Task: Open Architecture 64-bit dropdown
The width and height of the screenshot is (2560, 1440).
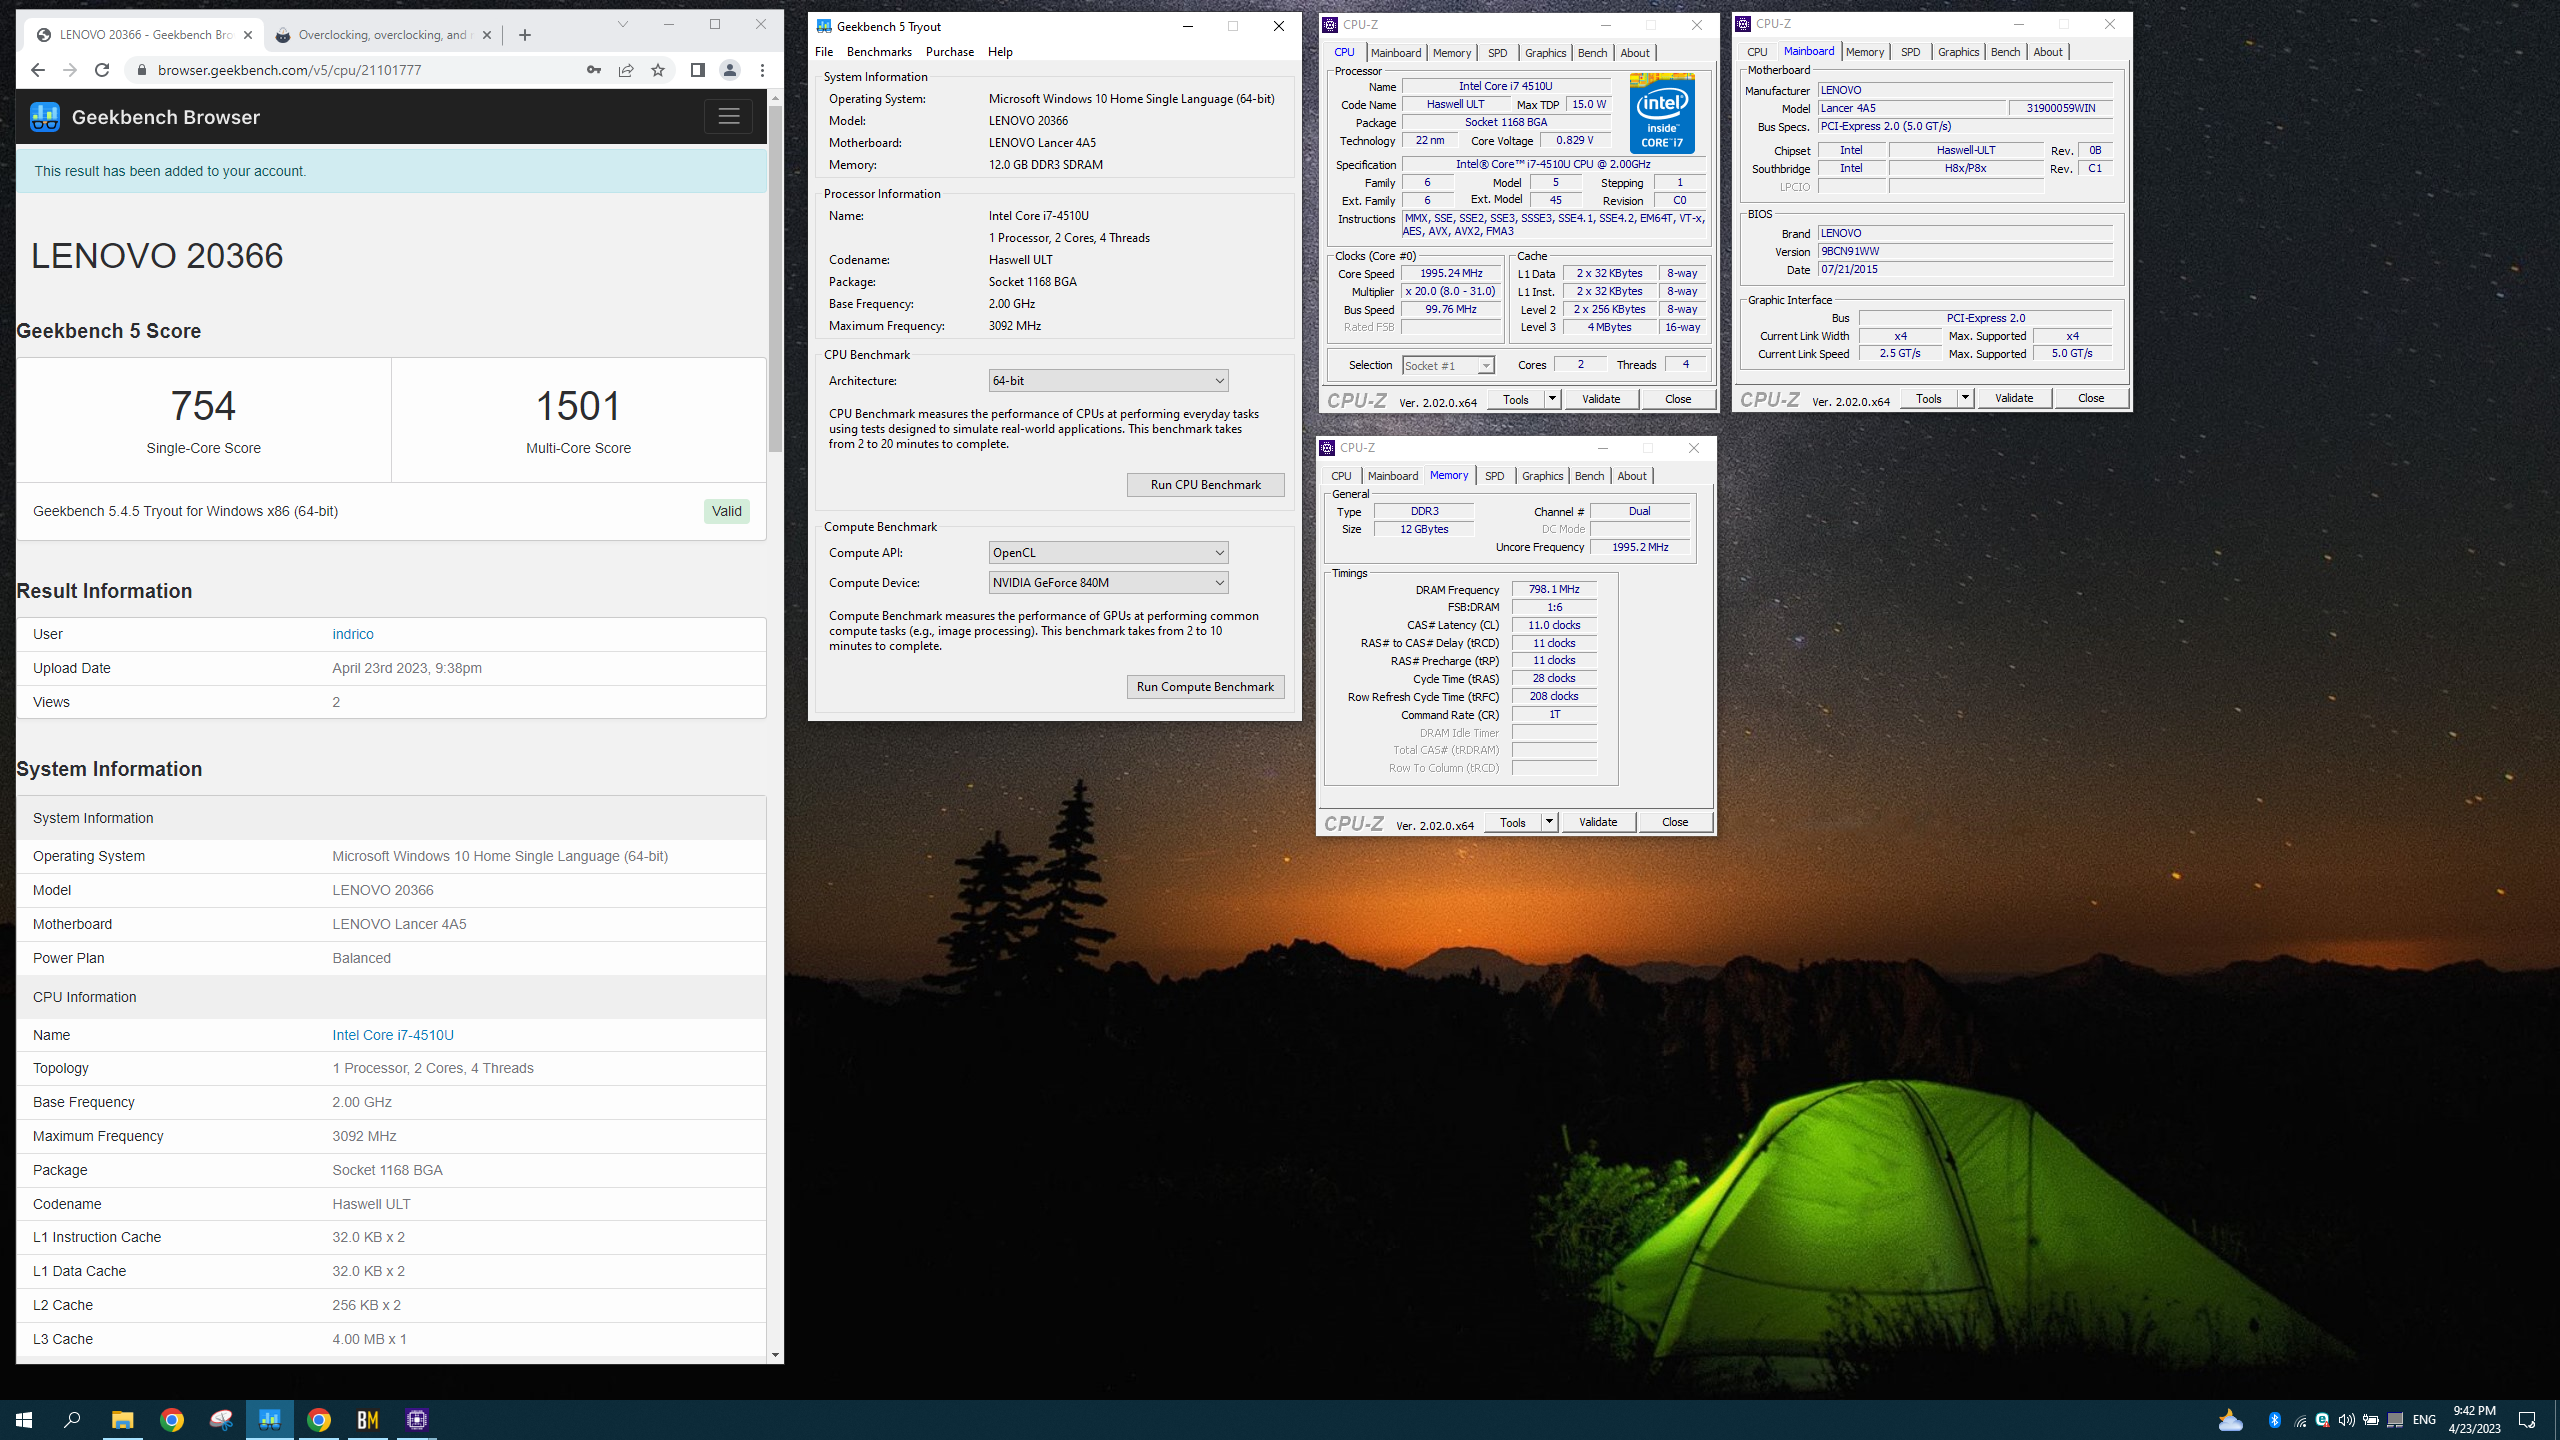Action: pyautogui.click(x=1108, y=381)
